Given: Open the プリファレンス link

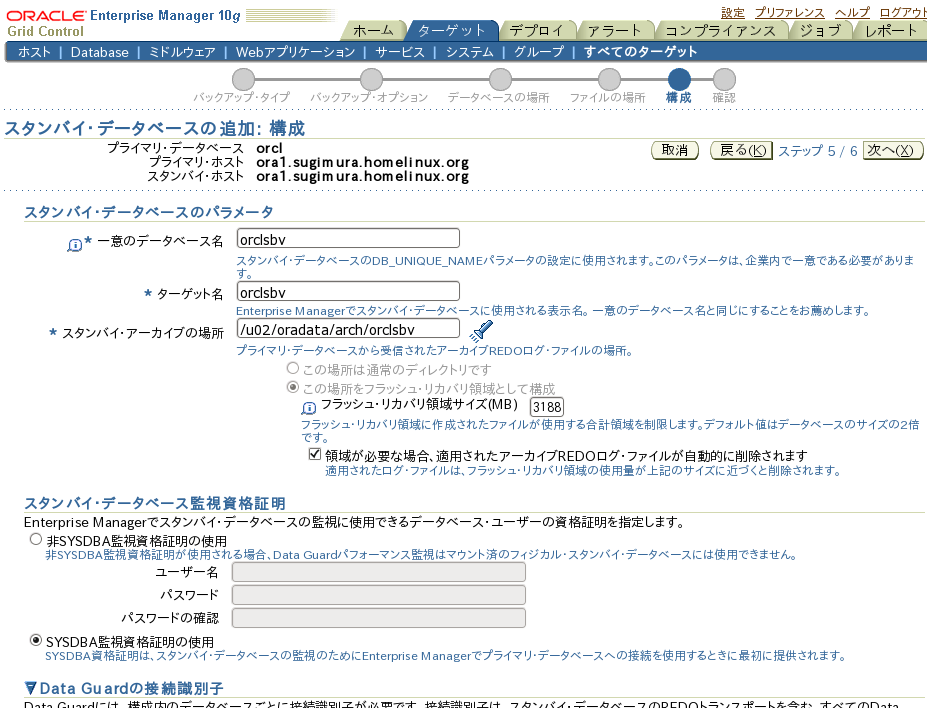Looking at the screenshot, I should [789, 12].
